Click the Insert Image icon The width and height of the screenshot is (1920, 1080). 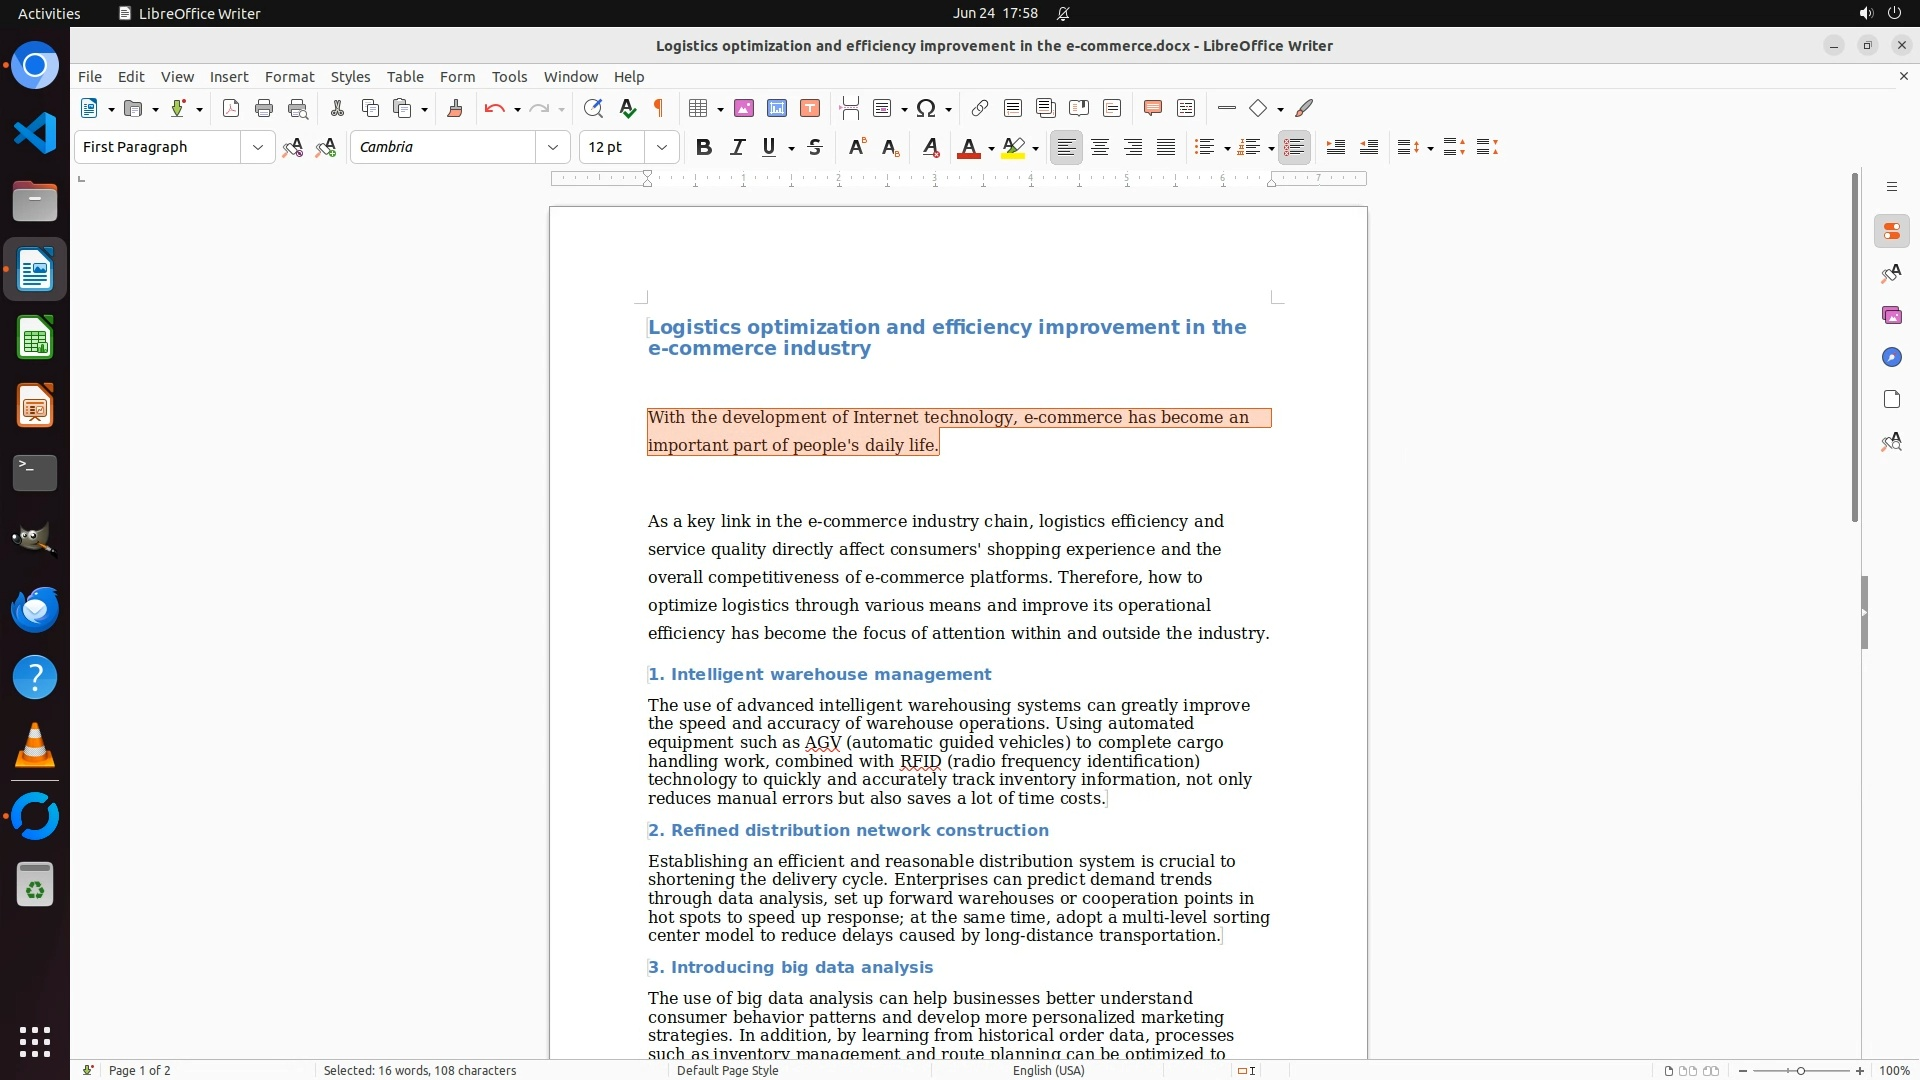[x=744, y=109]
